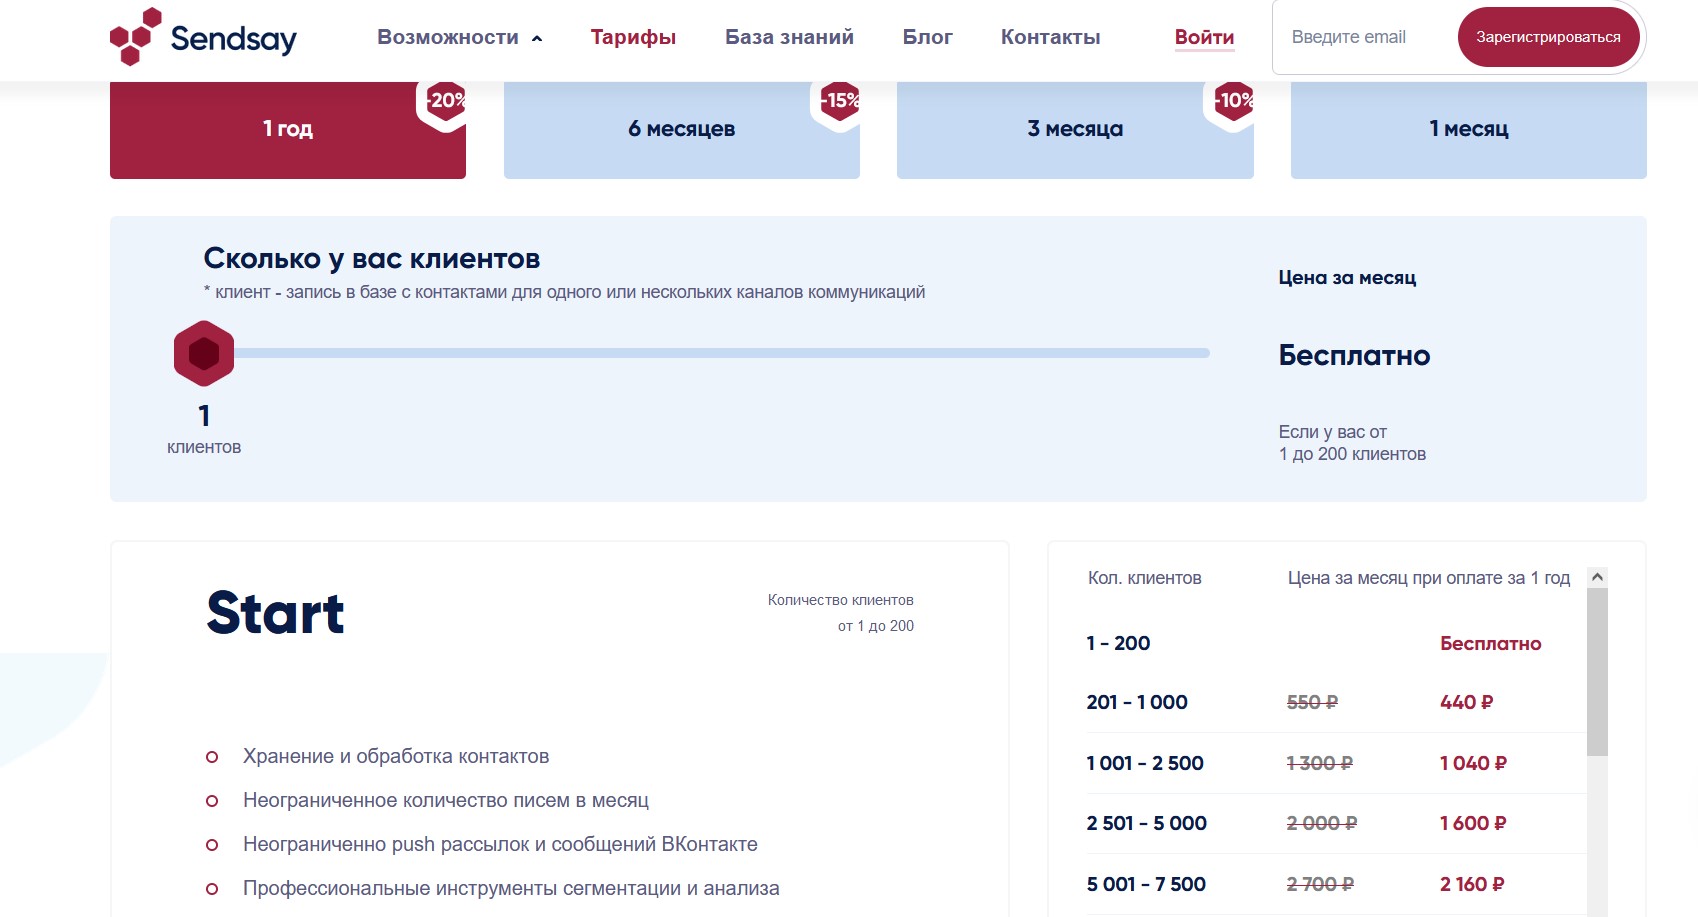Go to the Блог section
1698x917 pixels.
tap(927, 38)
